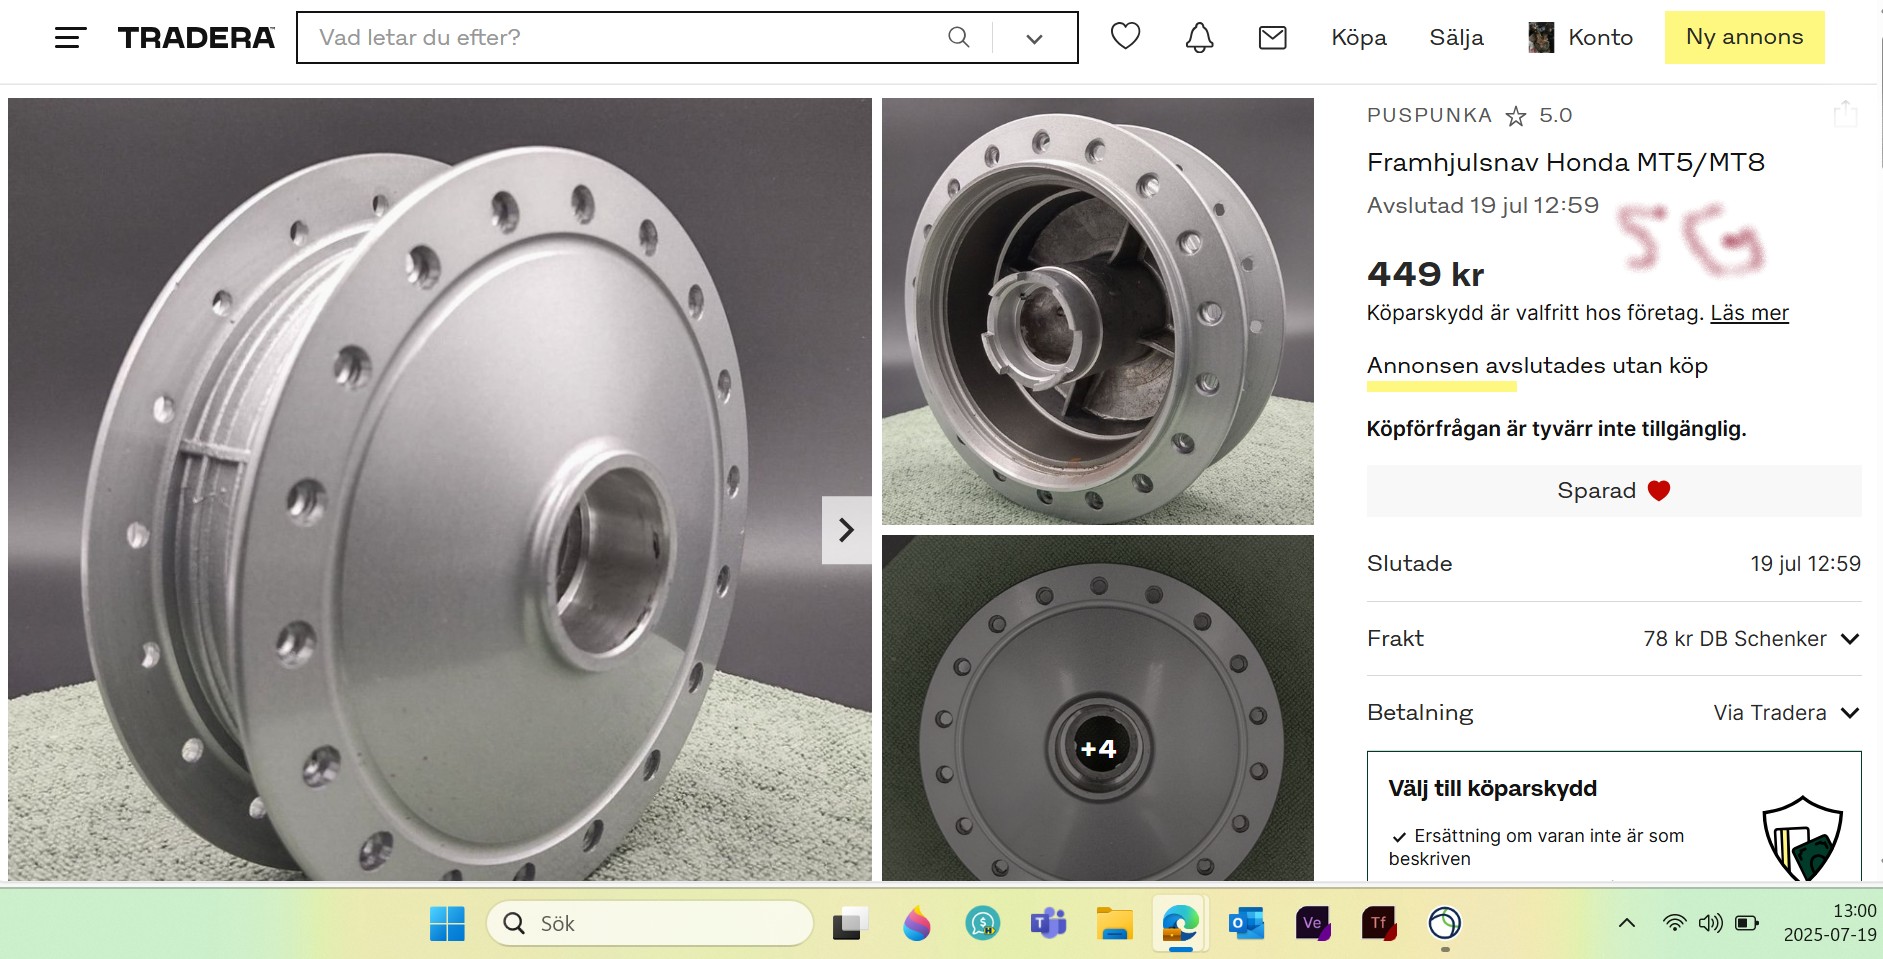Open File Explorer from taskbar
Screen dimensions: 1883x959
(1114, 923)
